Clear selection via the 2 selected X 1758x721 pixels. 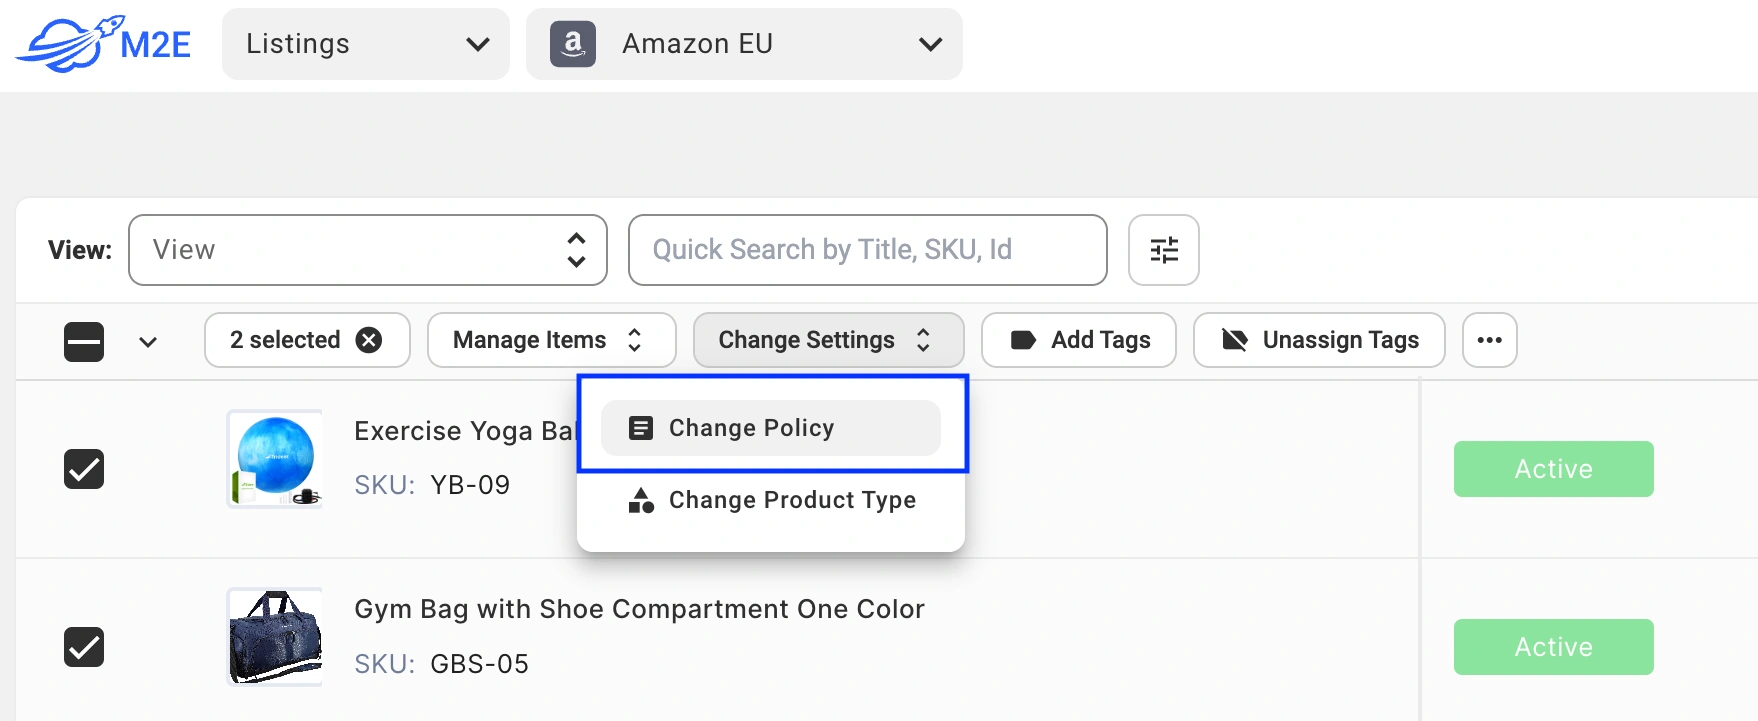click(x=369, y=340)
